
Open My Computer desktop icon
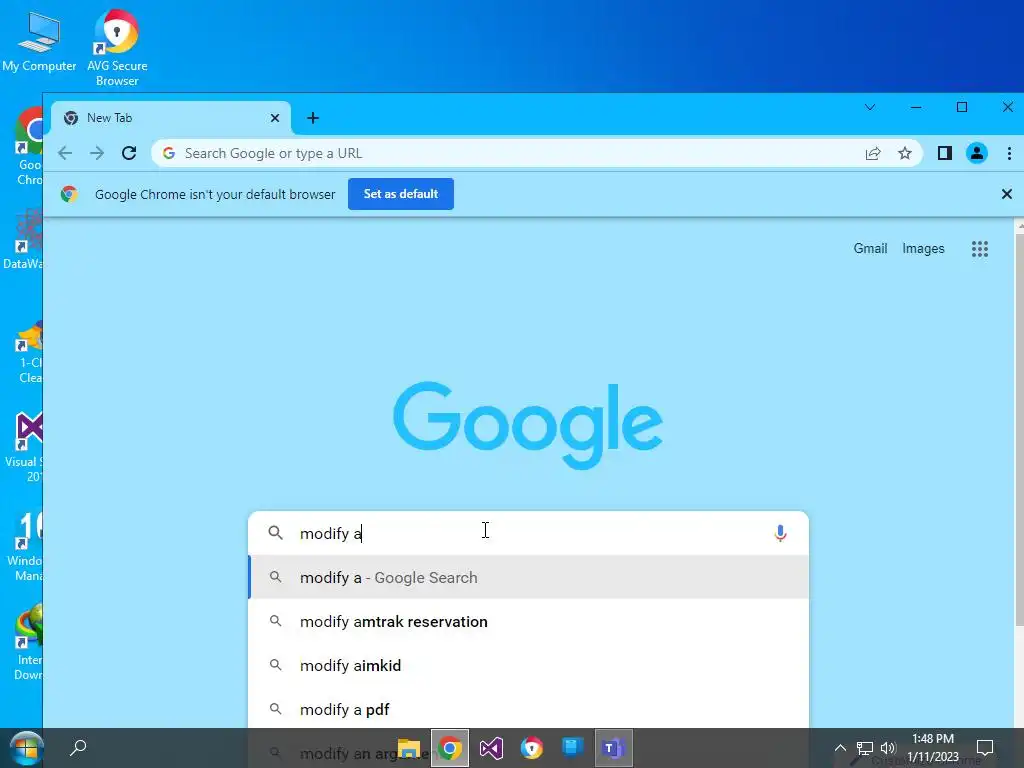pyautogui.click(x=39, y=41)
